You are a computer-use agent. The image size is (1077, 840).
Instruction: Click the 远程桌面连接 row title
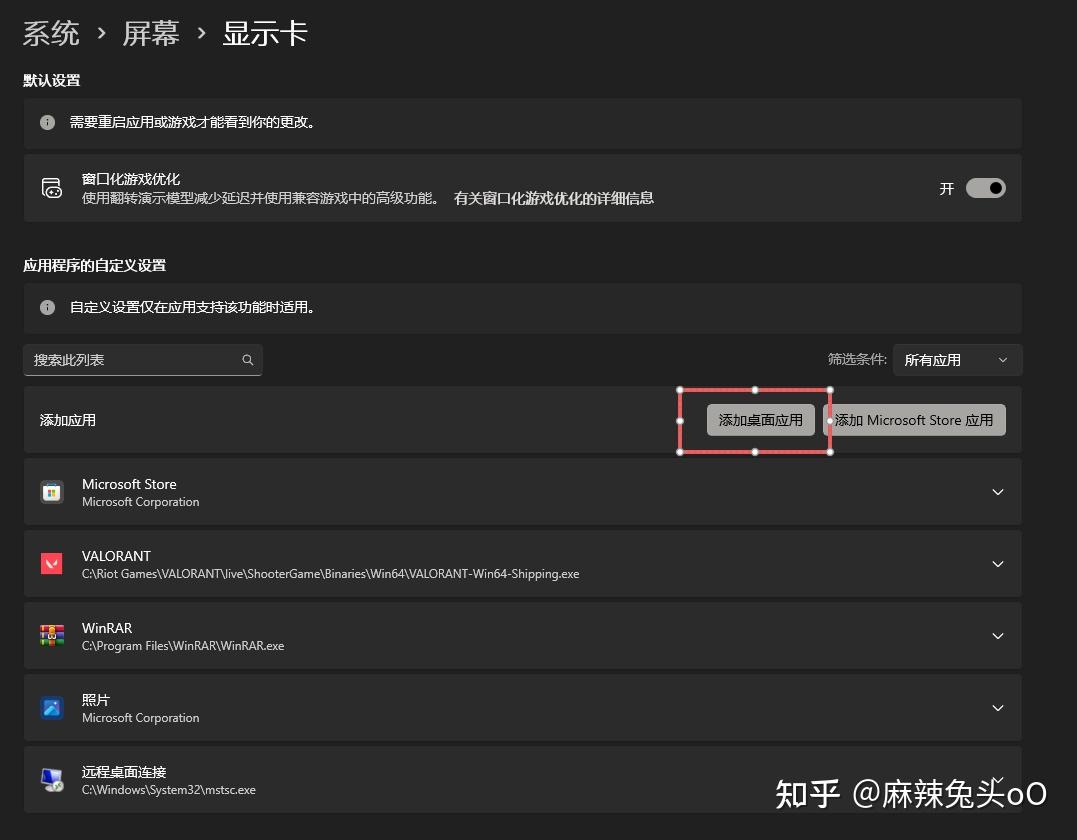coord(124,773)
